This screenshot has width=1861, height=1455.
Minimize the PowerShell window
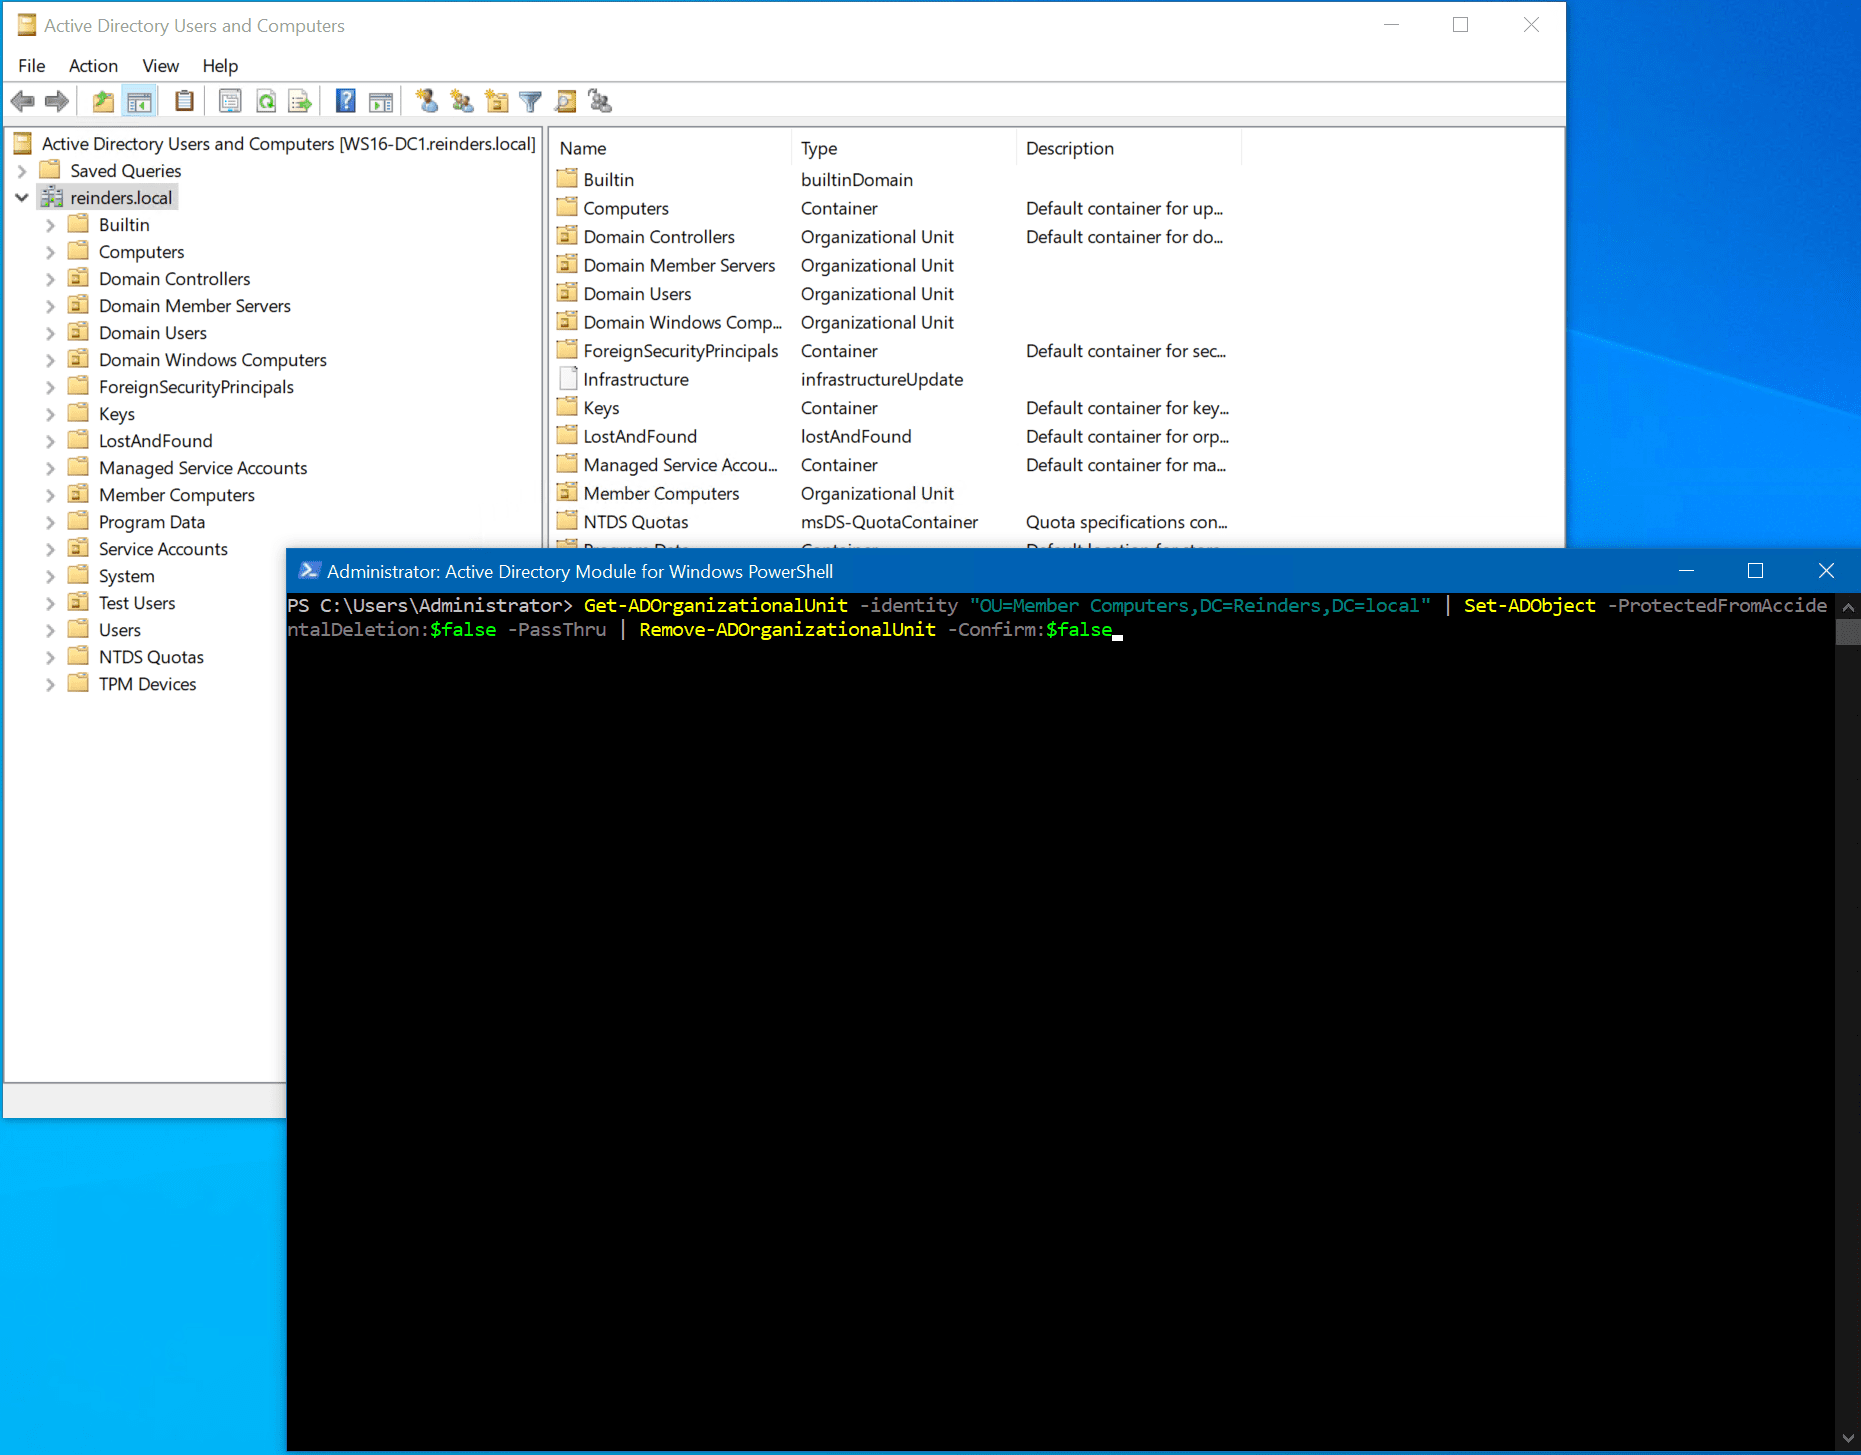[1686, 571]
